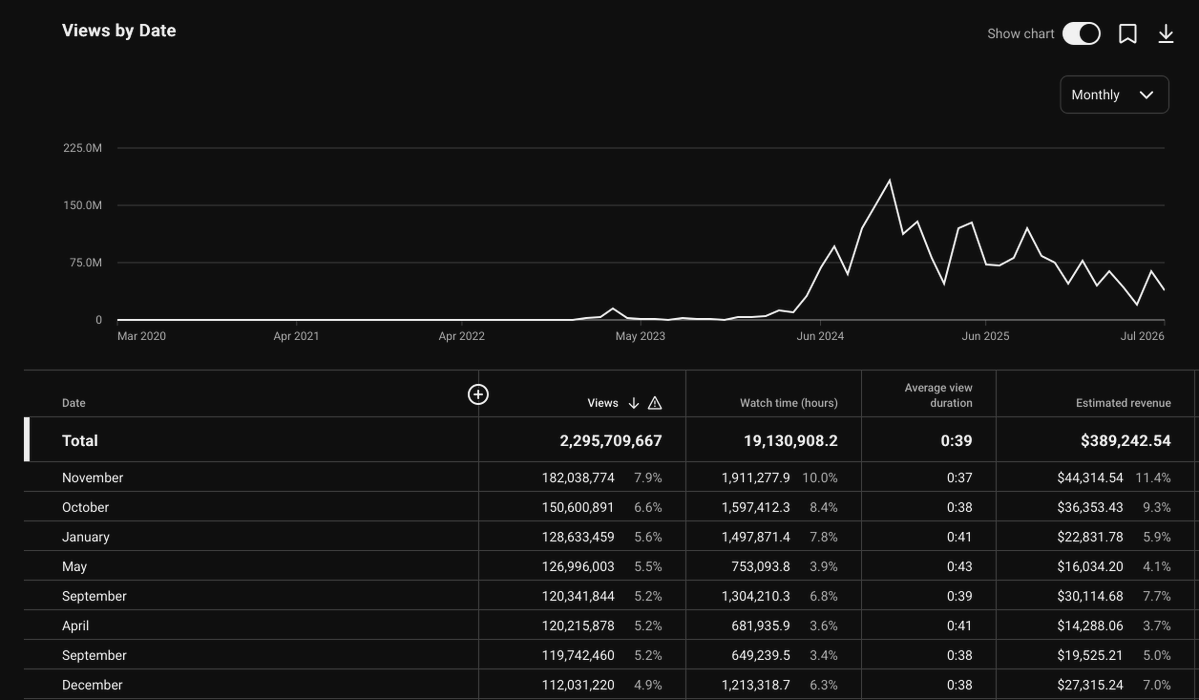Click the Jul 2026 x-axis label
This screenshot has width=1199, height=700.
tap(1142, 336)
